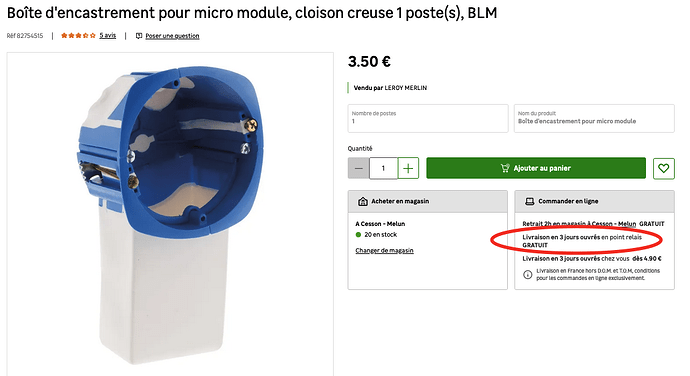
Task: Click the laptop icon in Commander en ligne
Action: click(x=529, y=202)
